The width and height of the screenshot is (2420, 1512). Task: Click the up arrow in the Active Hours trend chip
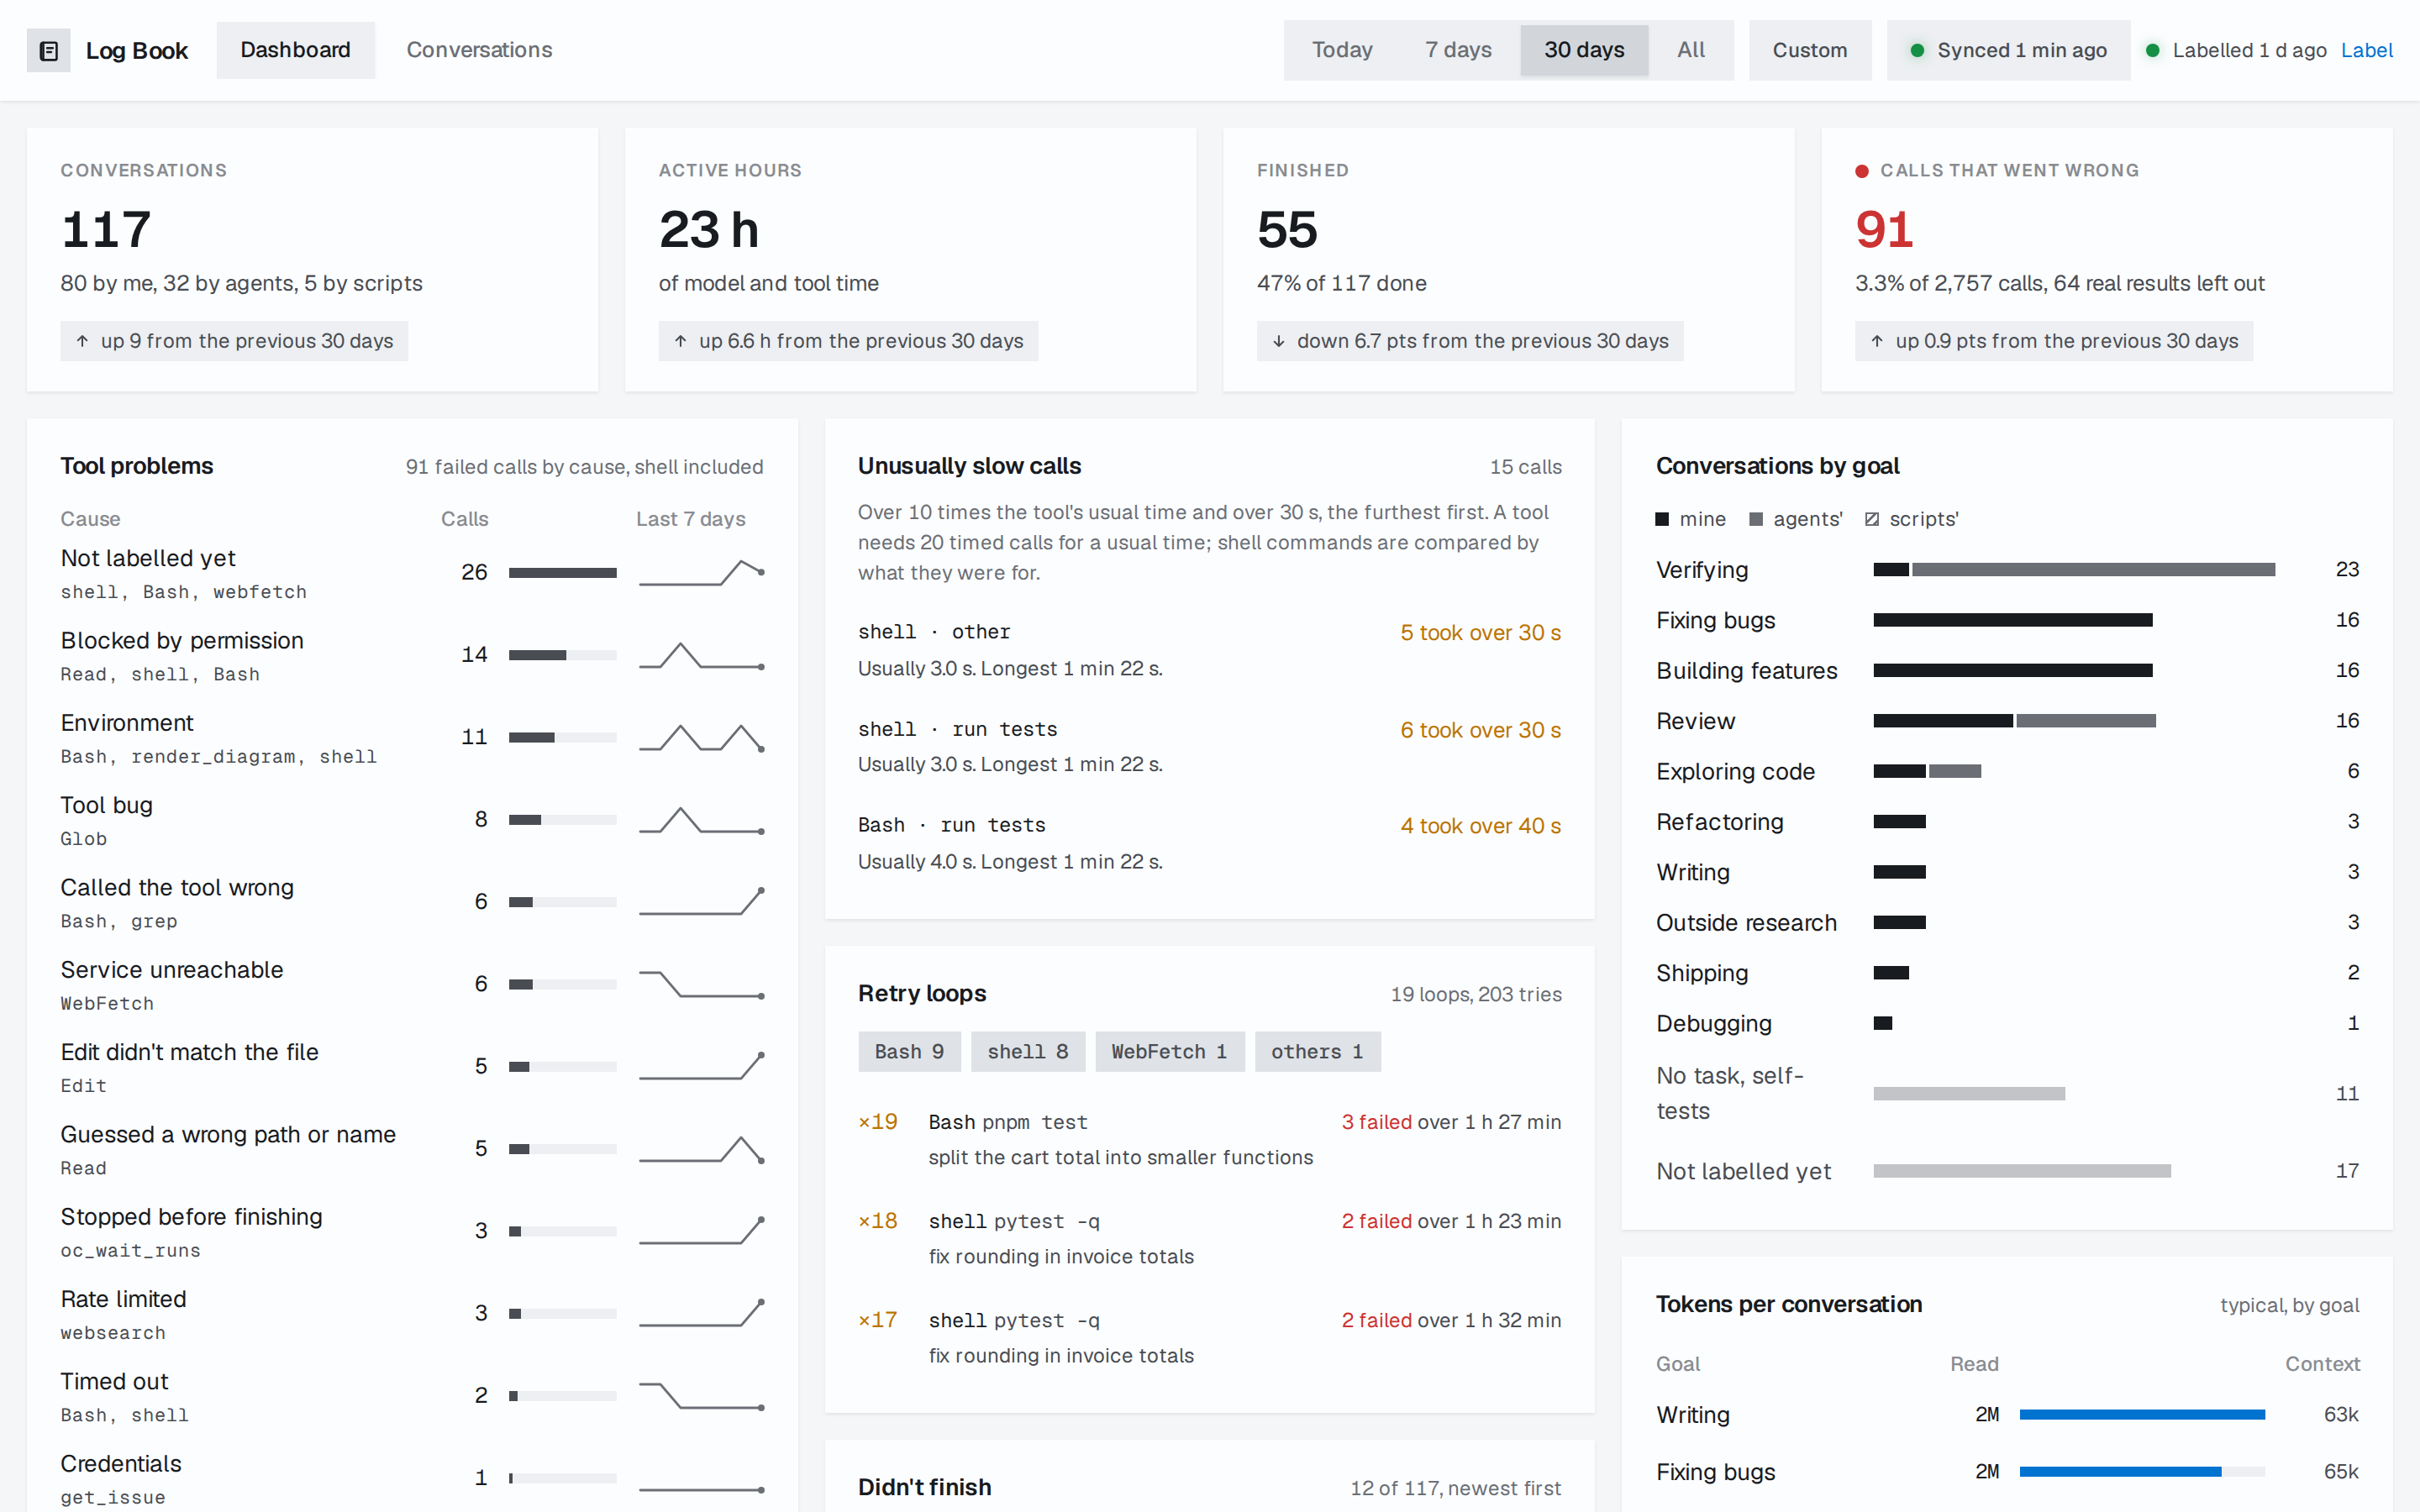coord(680,341)
